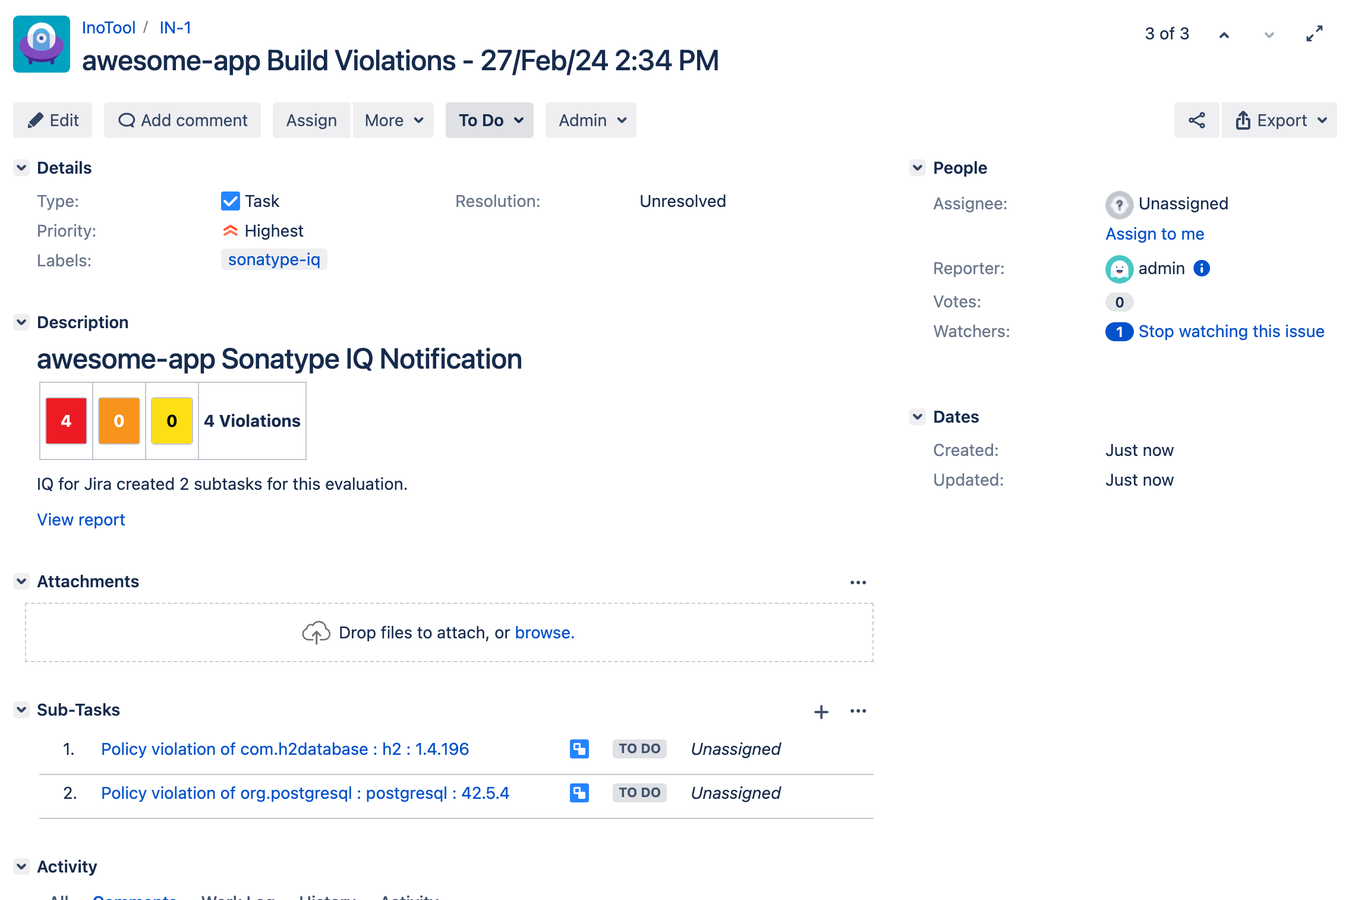This screenshot has width=1349, height=900.
Task: Open Attachments options ellipsis menu
Action: pyautogui.click(x=858, y=582)
